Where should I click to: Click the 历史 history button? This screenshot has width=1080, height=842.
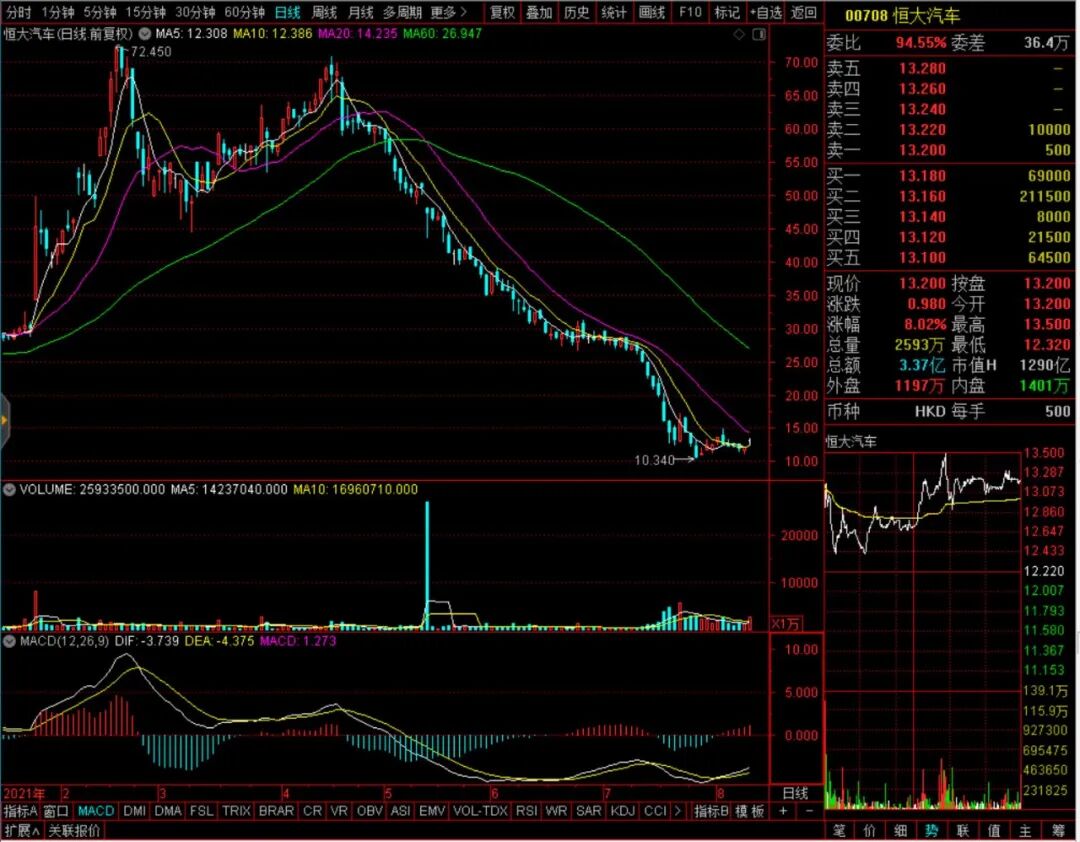pos(577,12)
